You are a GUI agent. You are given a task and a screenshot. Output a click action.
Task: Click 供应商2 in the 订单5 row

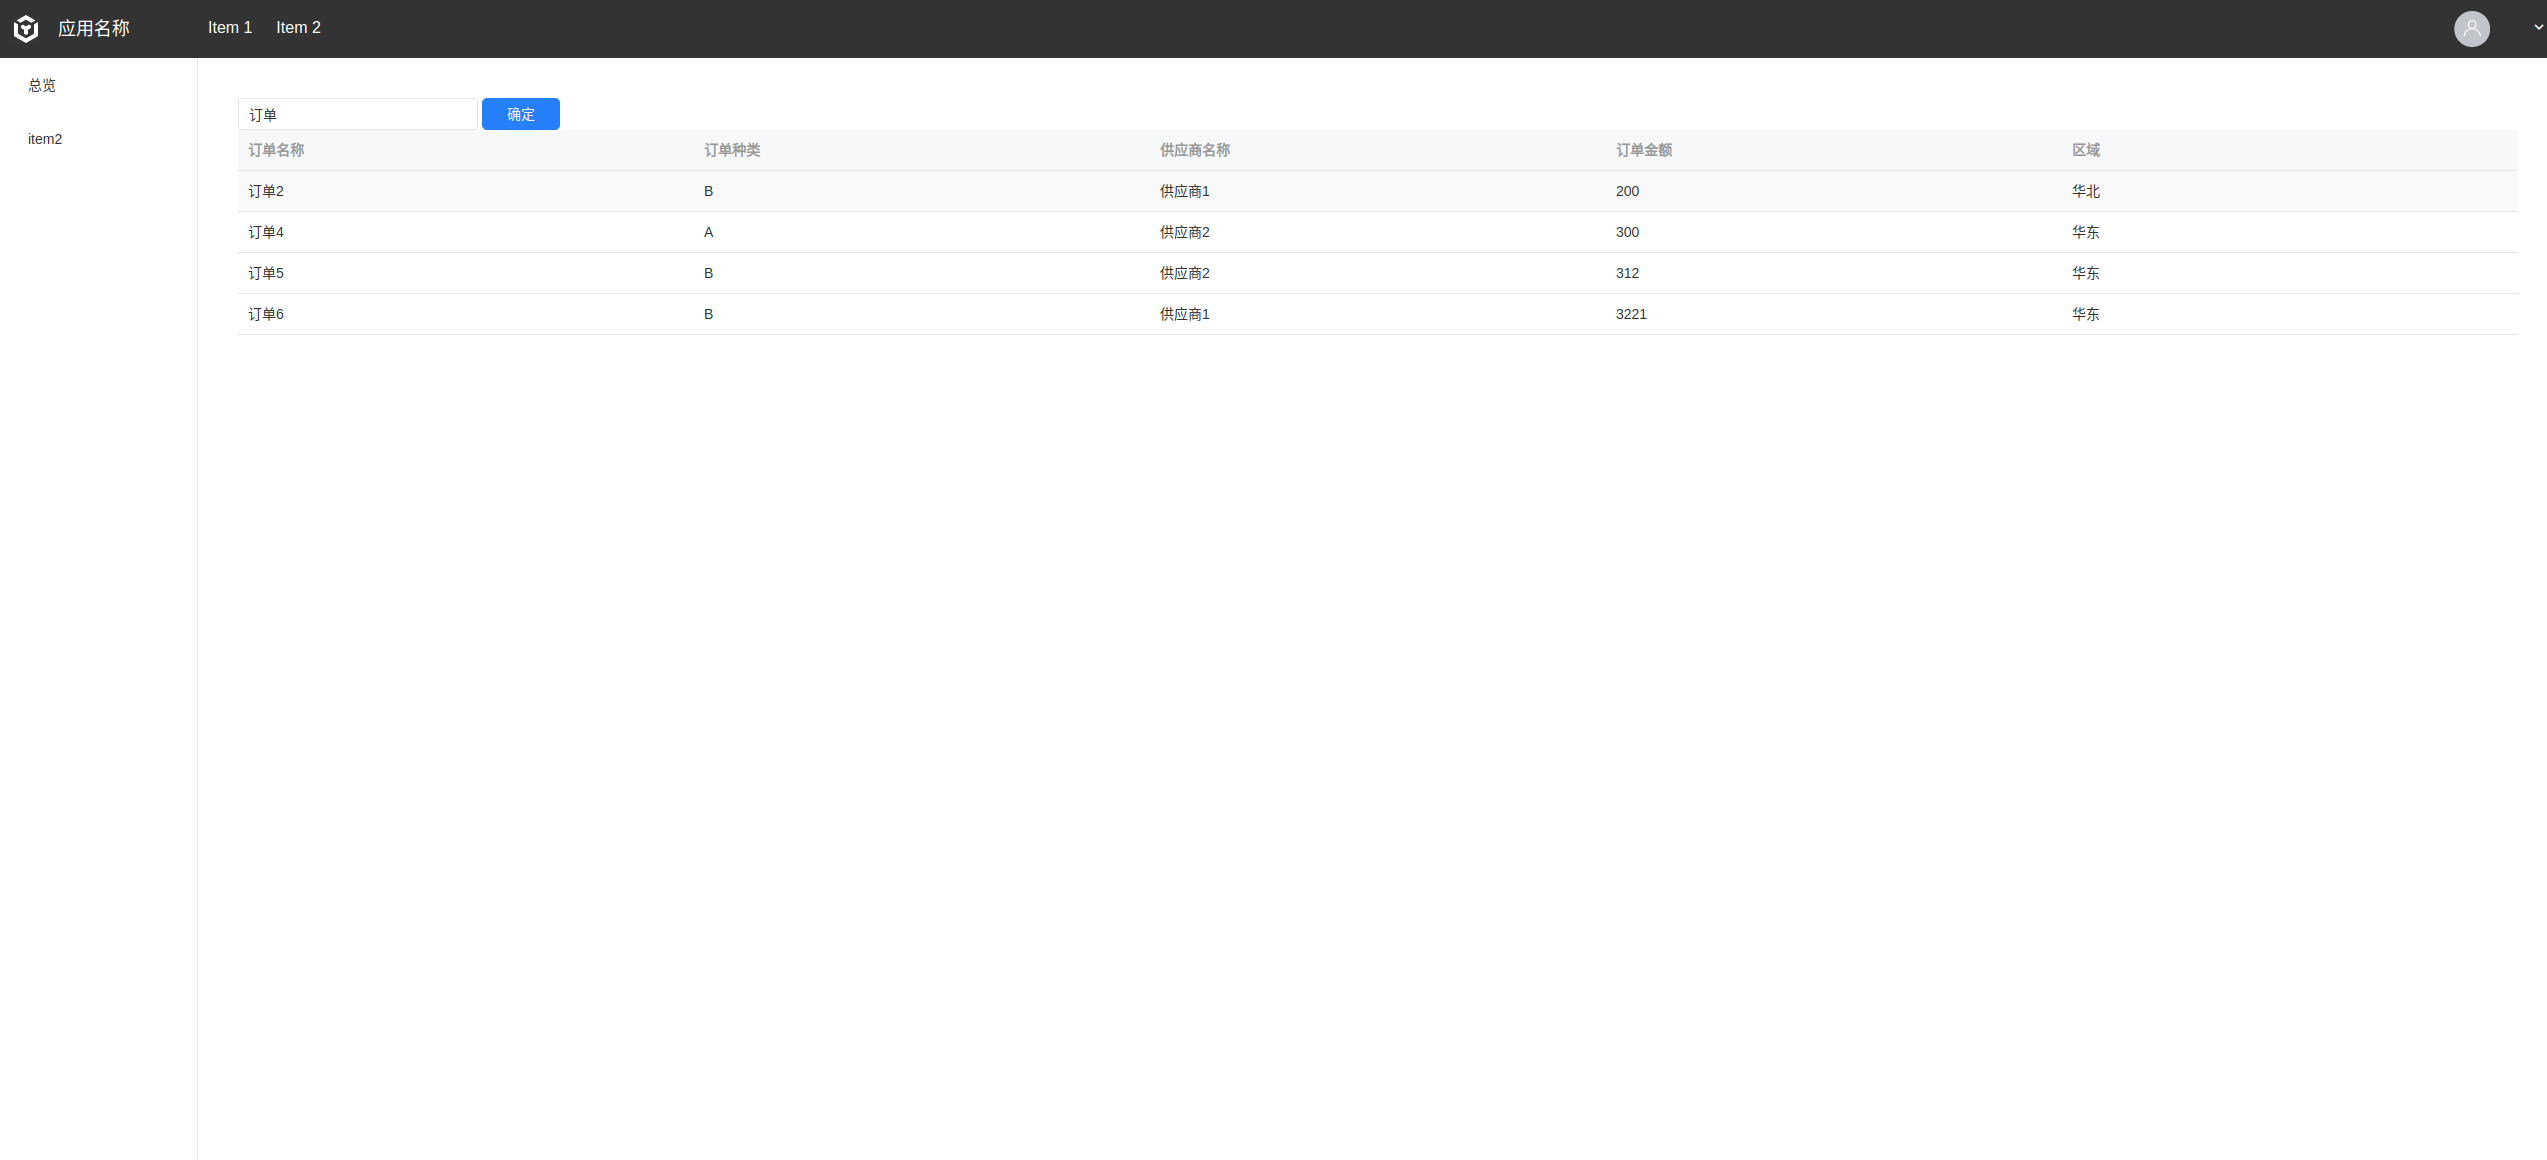[x=1185, y=273]
